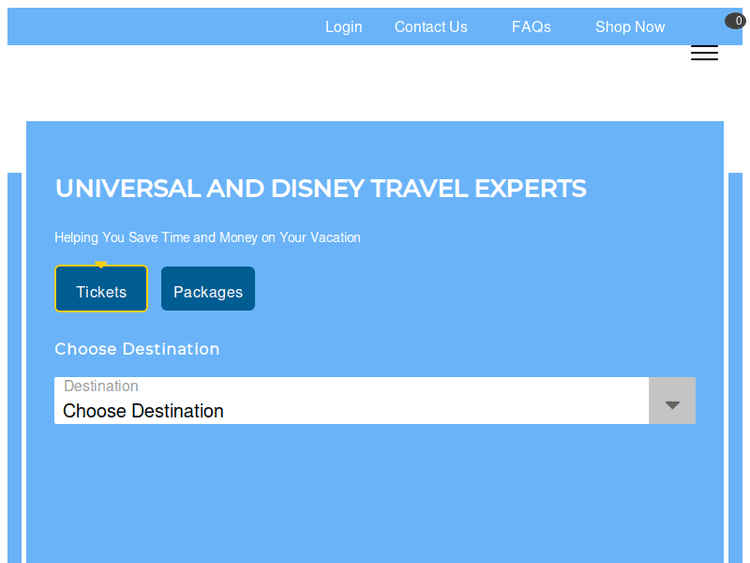The image size is (750, 563).
Task: Go to the FAQs page
Action: pyautogui.click(x=531, y=27)
